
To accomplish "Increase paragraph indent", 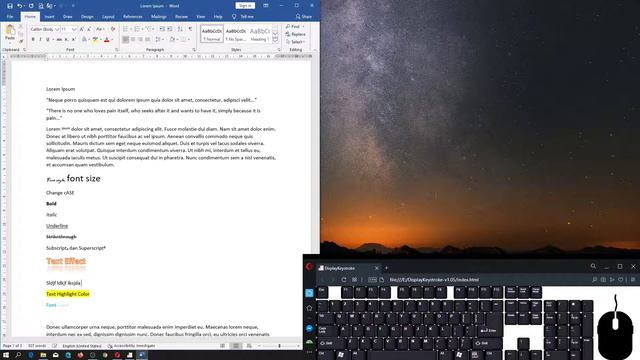I will (169, 29).
